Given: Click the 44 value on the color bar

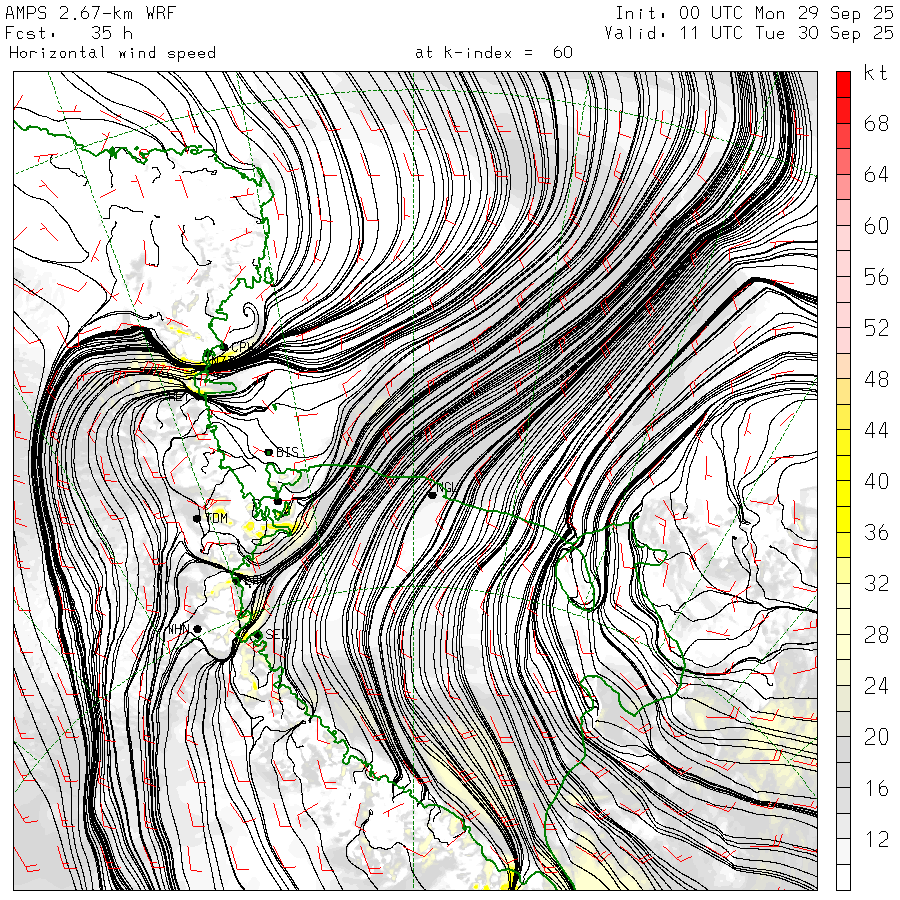Looking at the screenshot, I should point(876,430).
